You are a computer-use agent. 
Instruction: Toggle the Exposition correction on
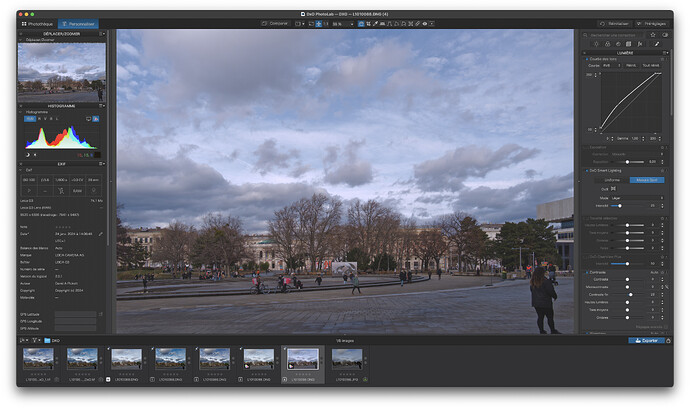pyautogui.click(x=587, y=147)
